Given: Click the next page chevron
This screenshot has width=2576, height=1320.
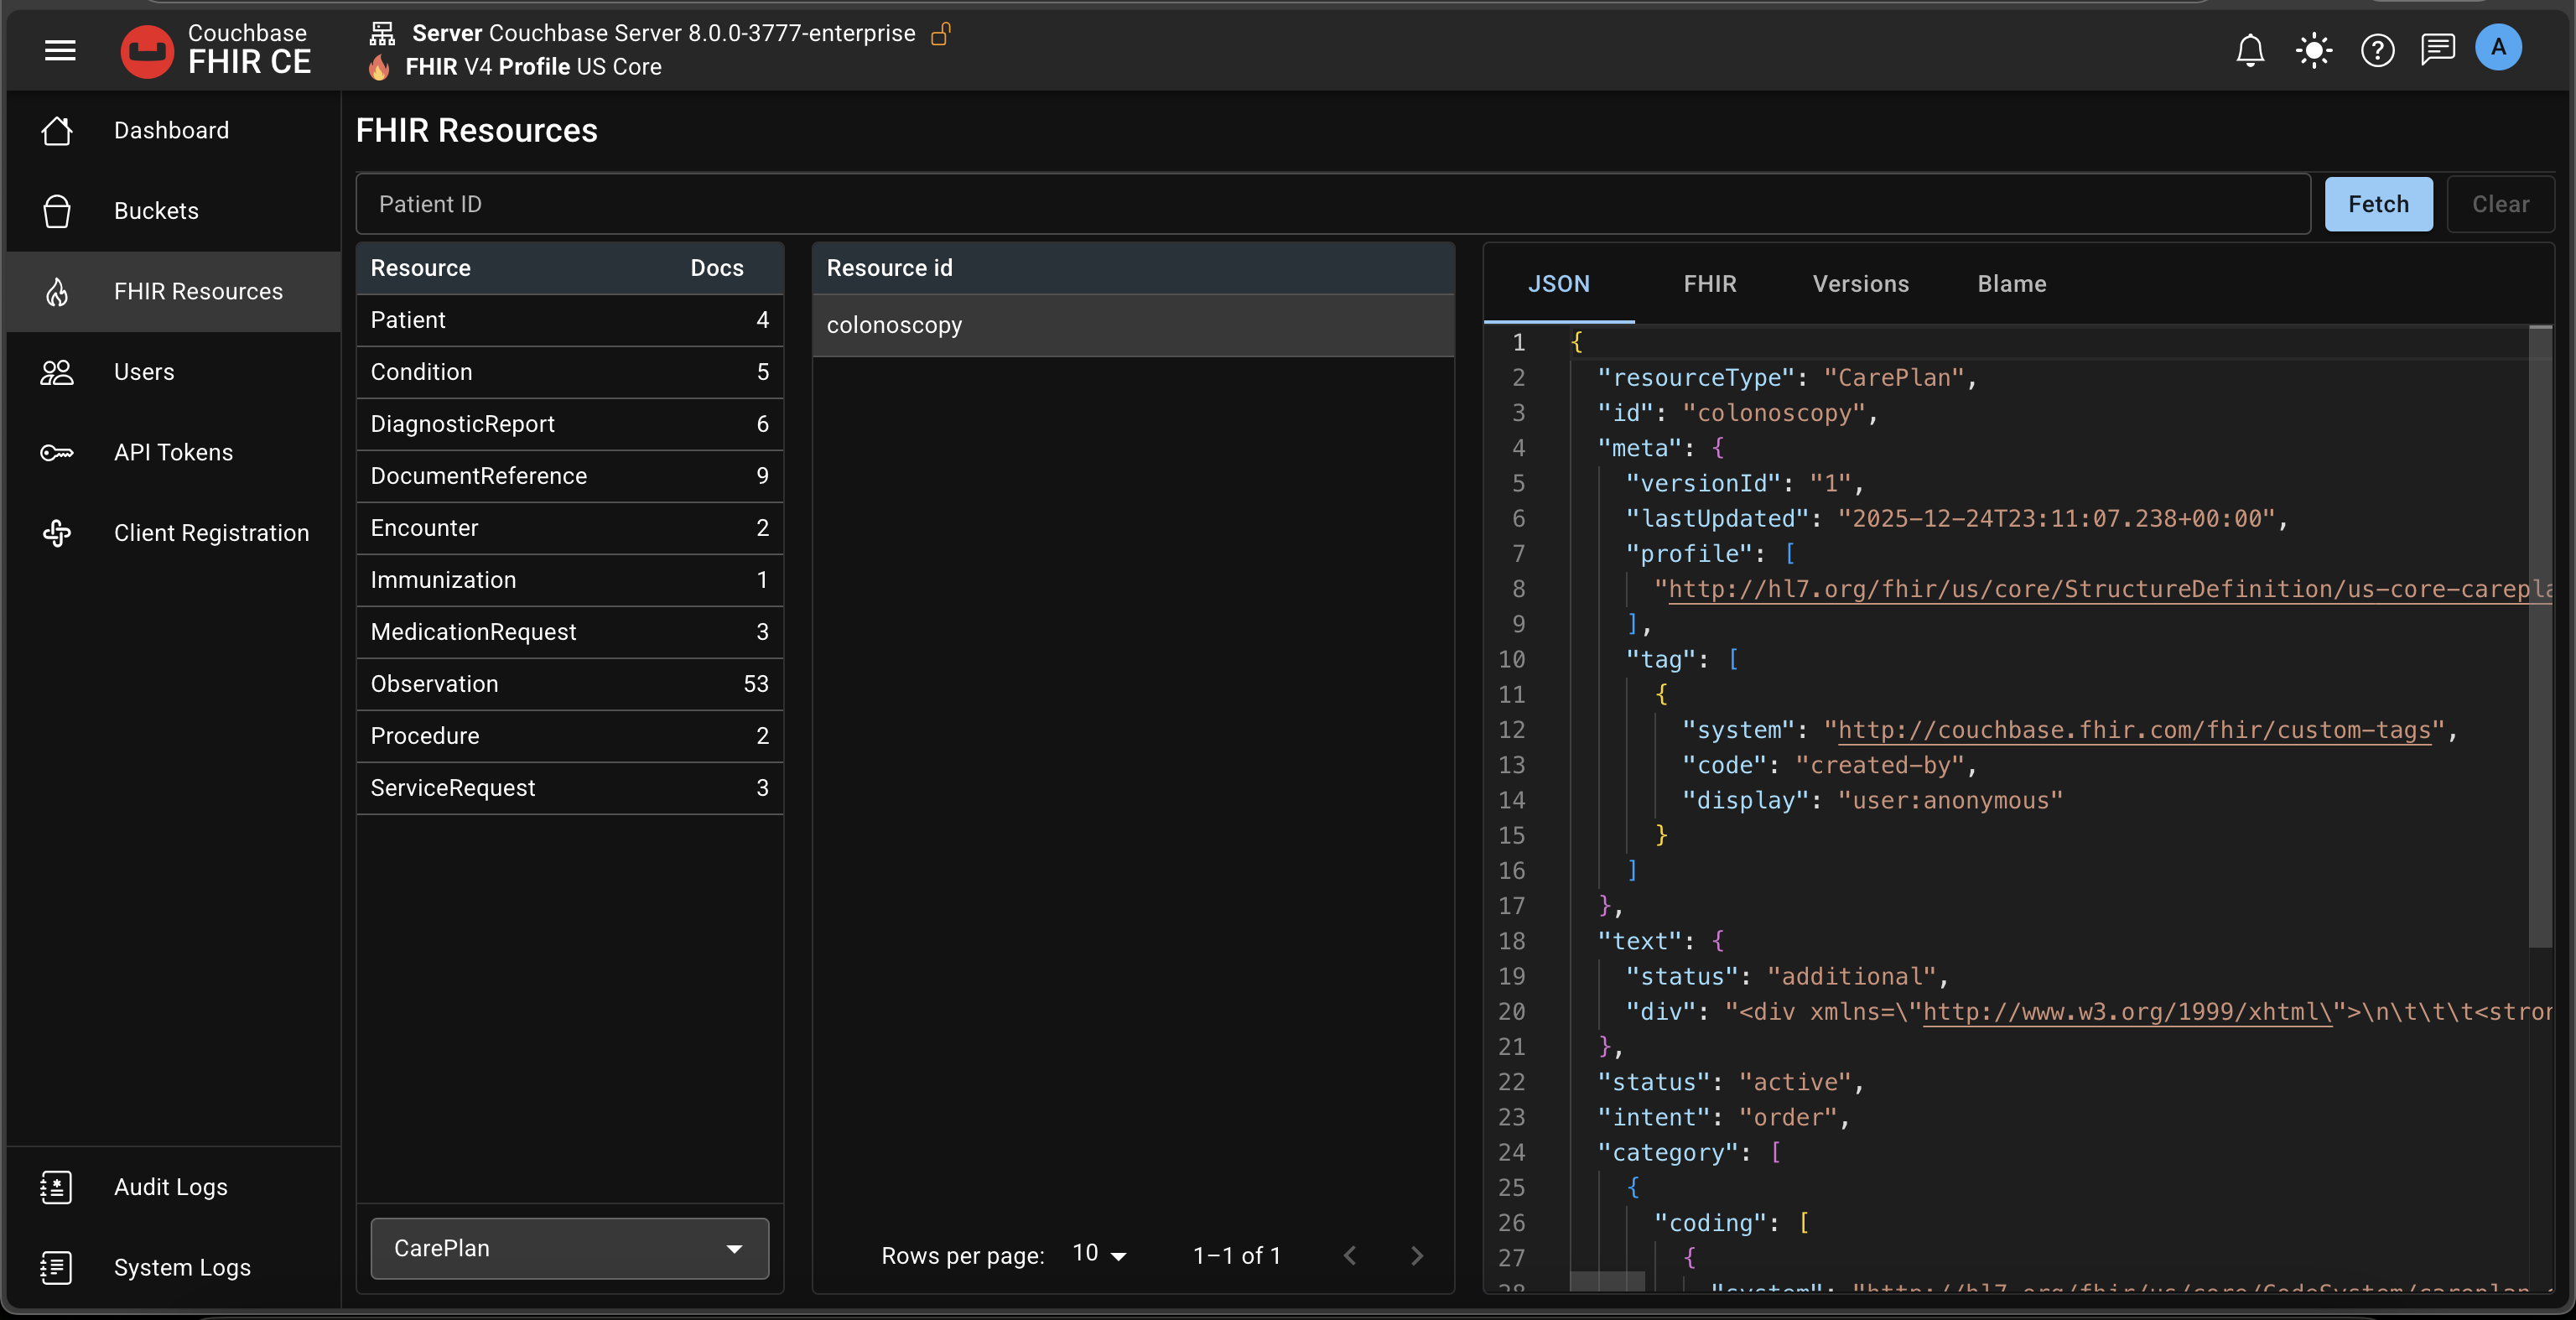Looking at the screenshot, I should [x=1416, y=1255].
